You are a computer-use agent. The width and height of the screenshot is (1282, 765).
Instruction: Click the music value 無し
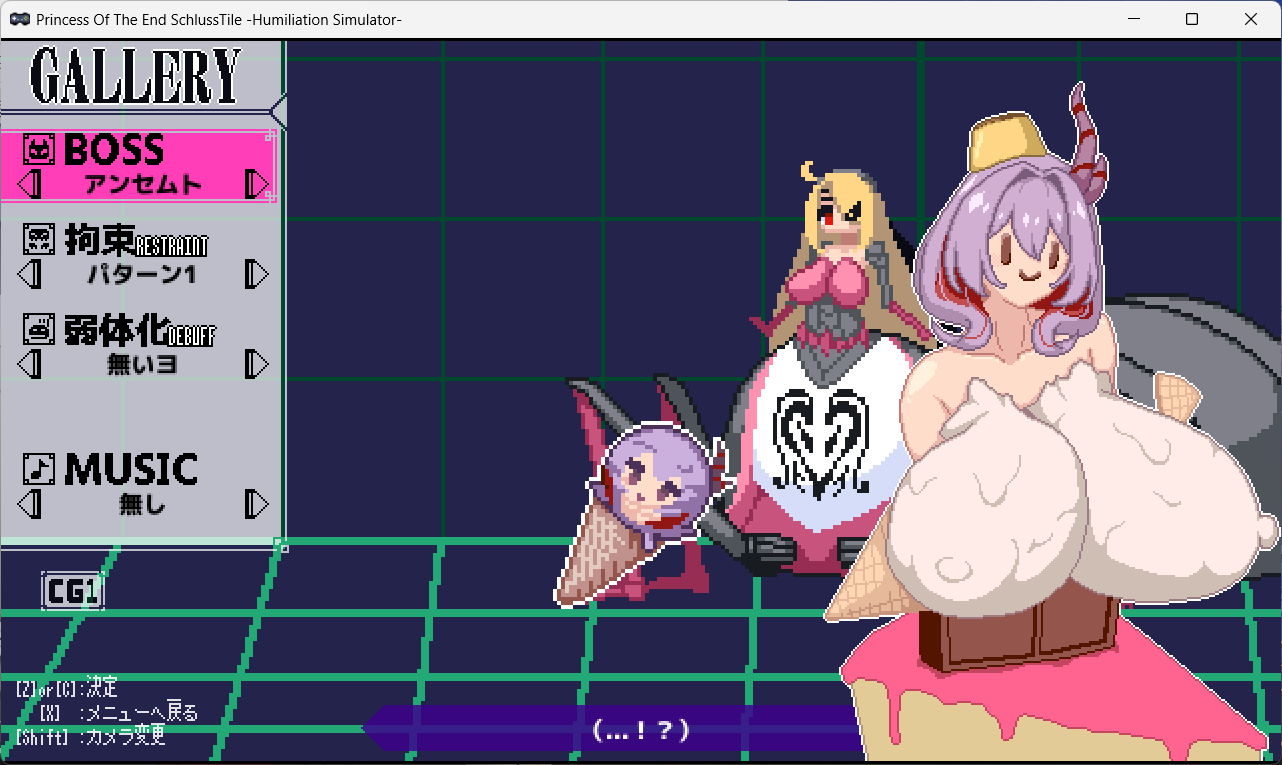coord(142,504)
